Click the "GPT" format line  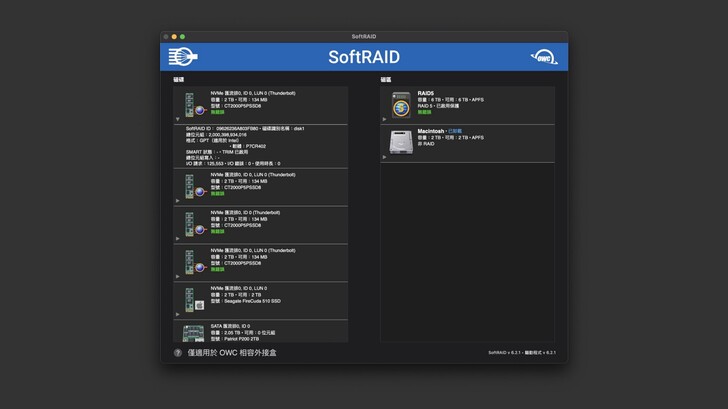click(212, 140)
